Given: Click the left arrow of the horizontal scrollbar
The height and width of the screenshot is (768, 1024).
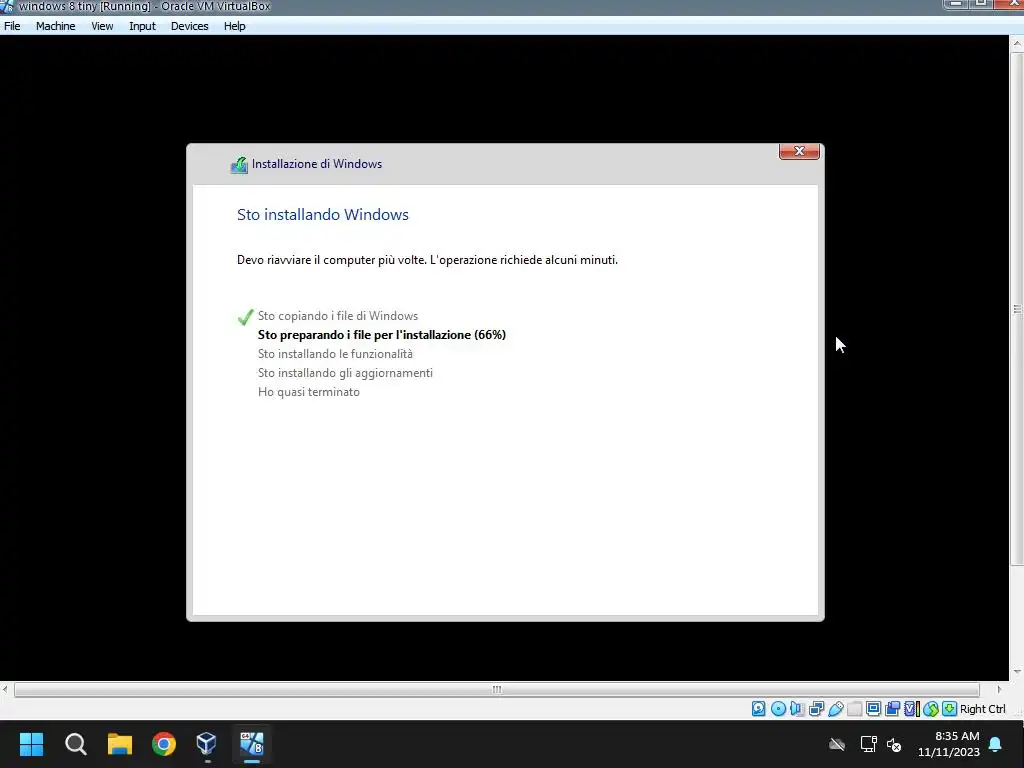Looking at the screenshot, I should [5, 690].
